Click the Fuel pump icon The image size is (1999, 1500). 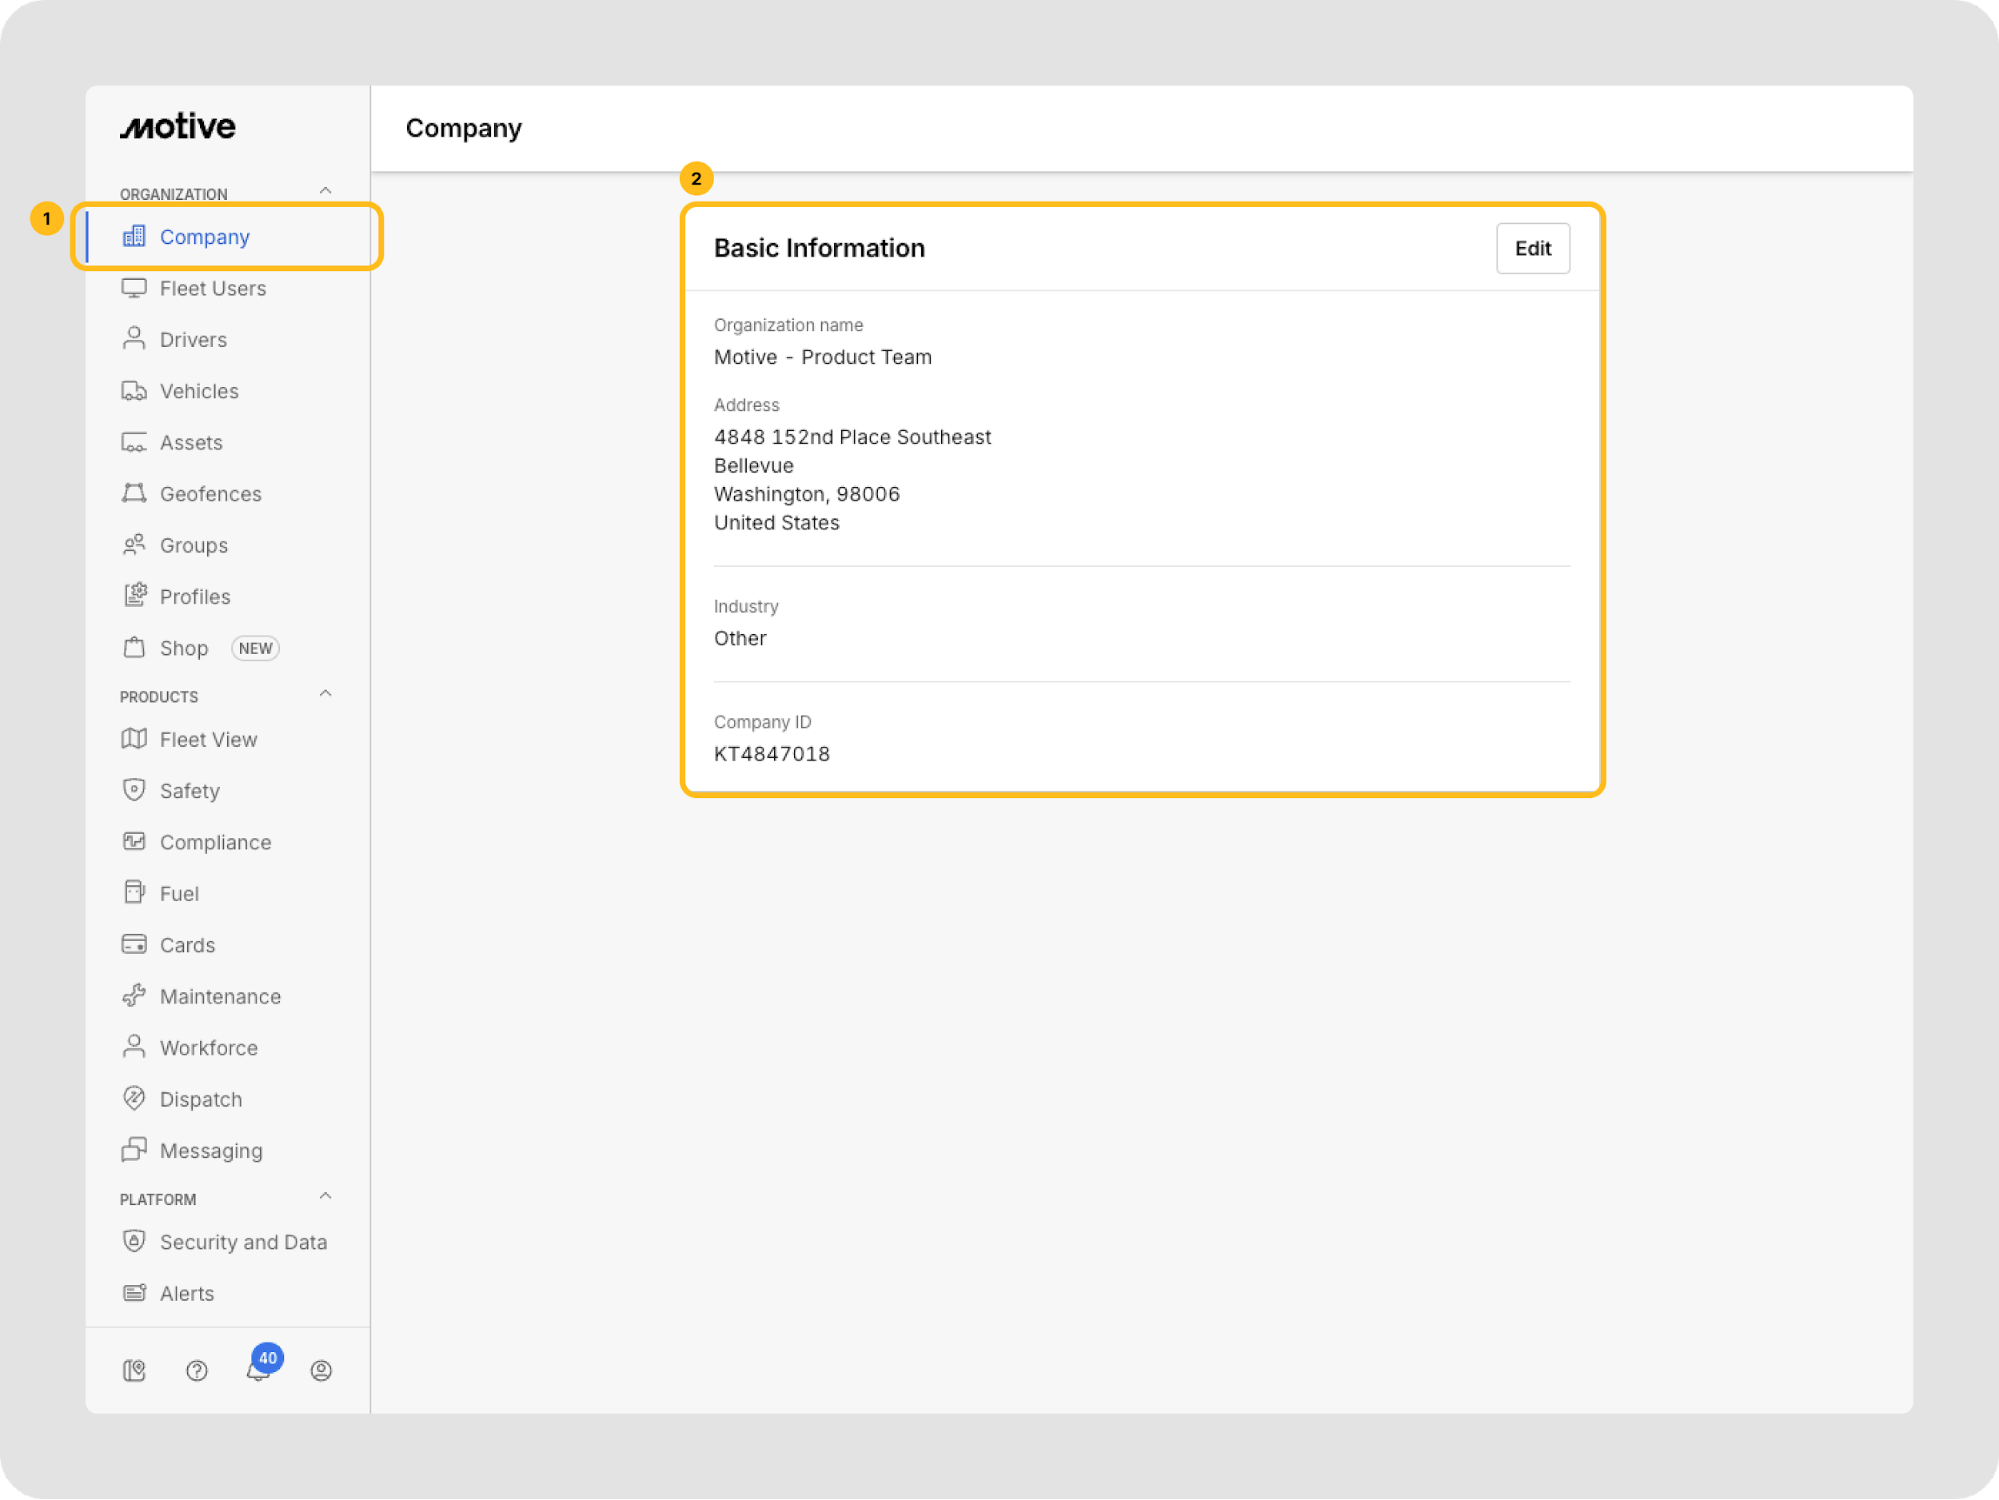click(134, 892)
